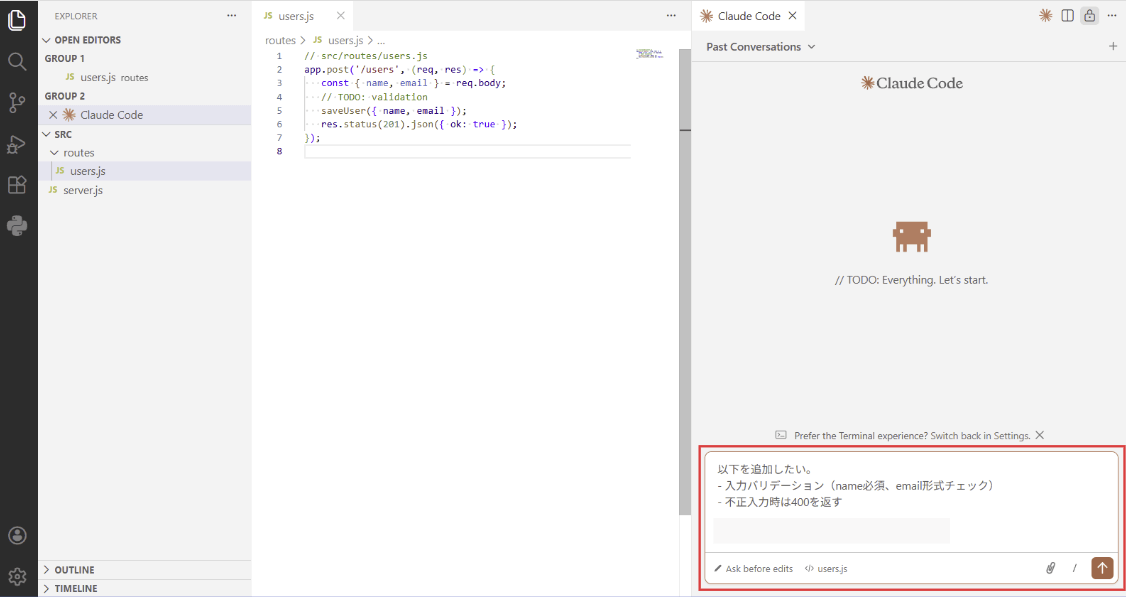The height and width of the screenshot is (597, 1127).
Task: Toggle the users.js context chip in prompt box
Action: 826,568
